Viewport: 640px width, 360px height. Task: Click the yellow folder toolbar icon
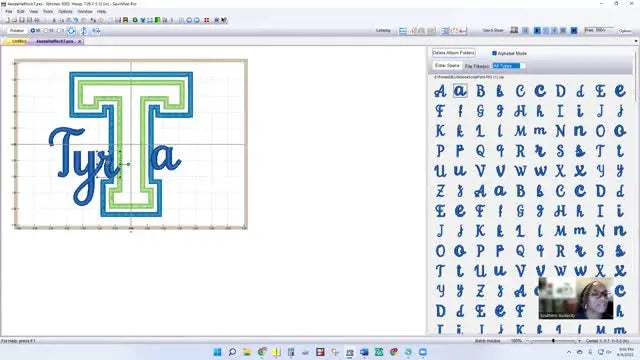click(14, 20)
